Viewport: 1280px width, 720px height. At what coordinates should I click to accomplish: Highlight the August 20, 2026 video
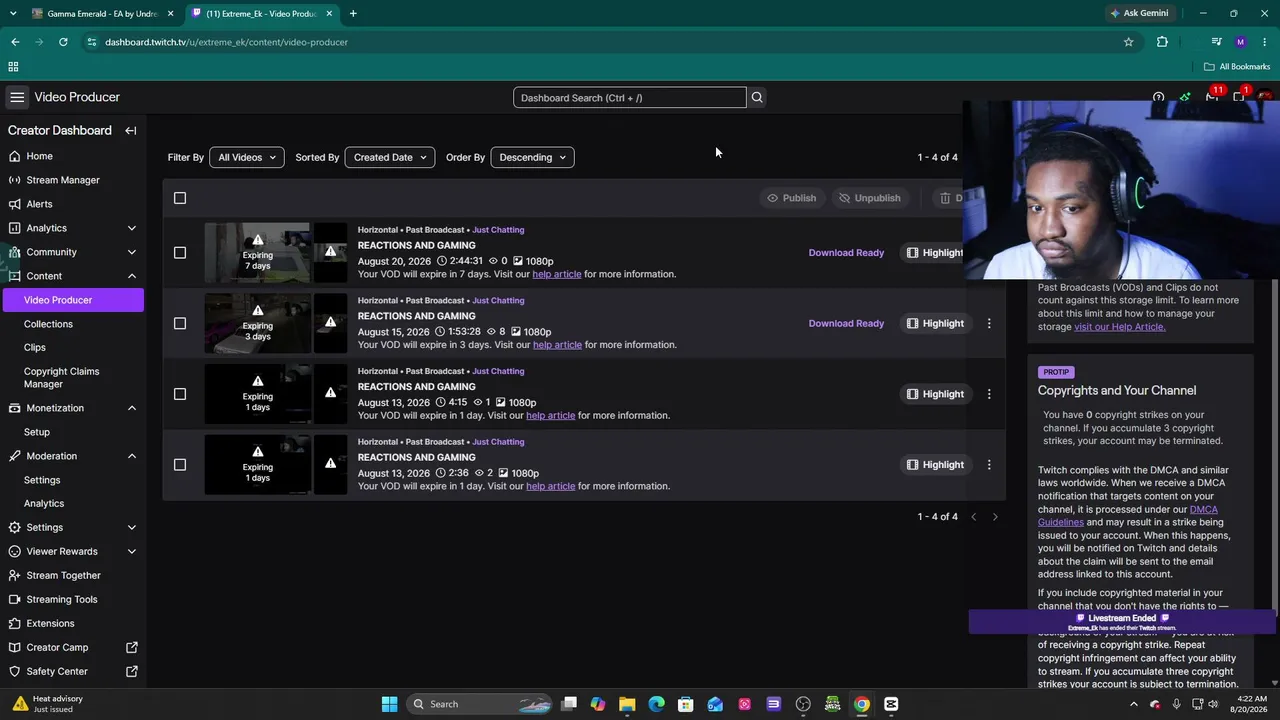[x=935, y=253]
